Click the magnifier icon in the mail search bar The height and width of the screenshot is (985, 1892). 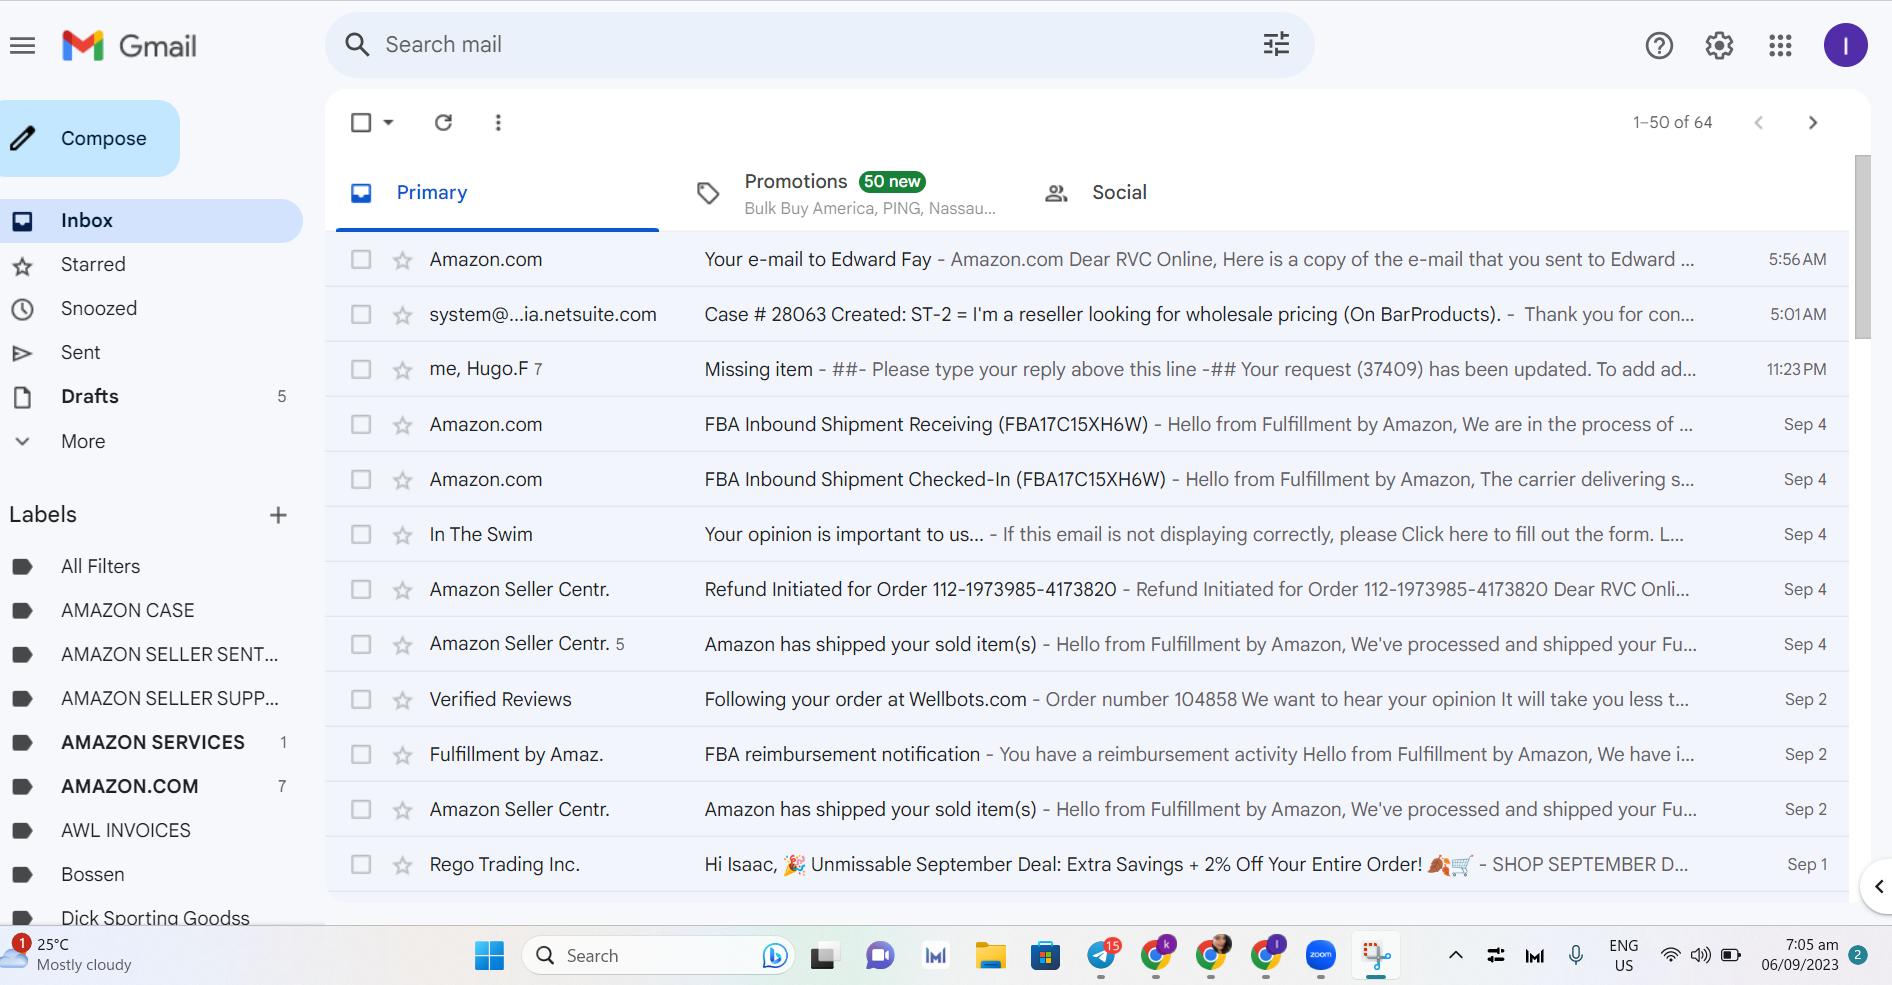pos(357,45)
